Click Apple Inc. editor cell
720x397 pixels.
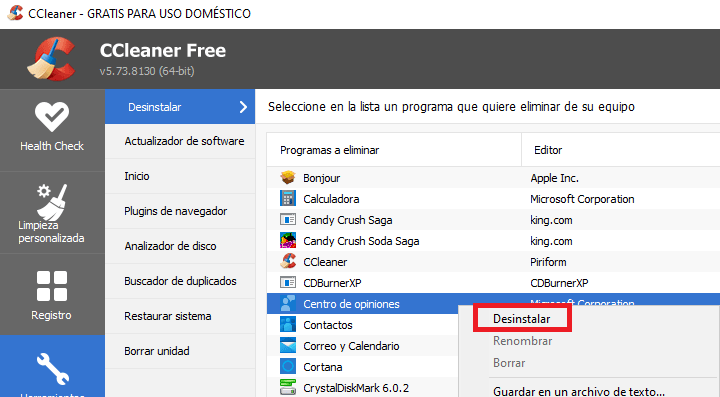(554, 178)
